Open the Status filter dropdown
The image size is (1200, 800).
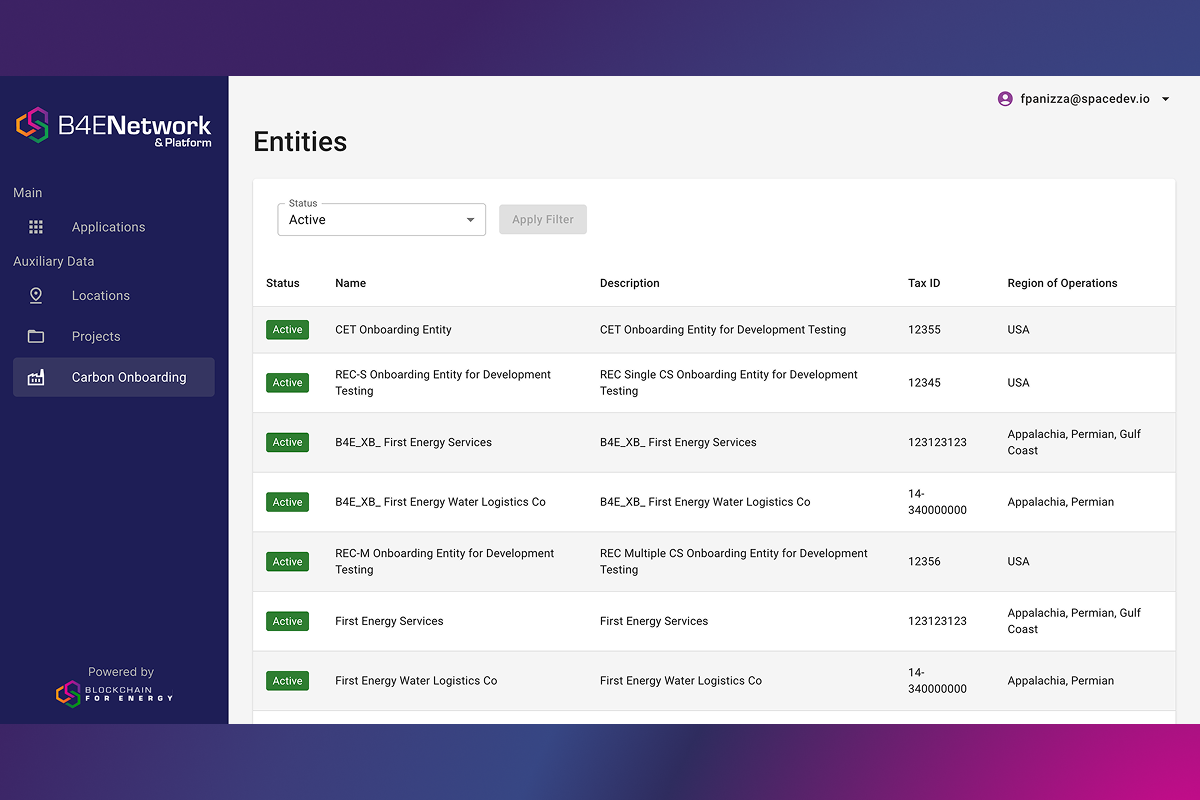[381, 220]
